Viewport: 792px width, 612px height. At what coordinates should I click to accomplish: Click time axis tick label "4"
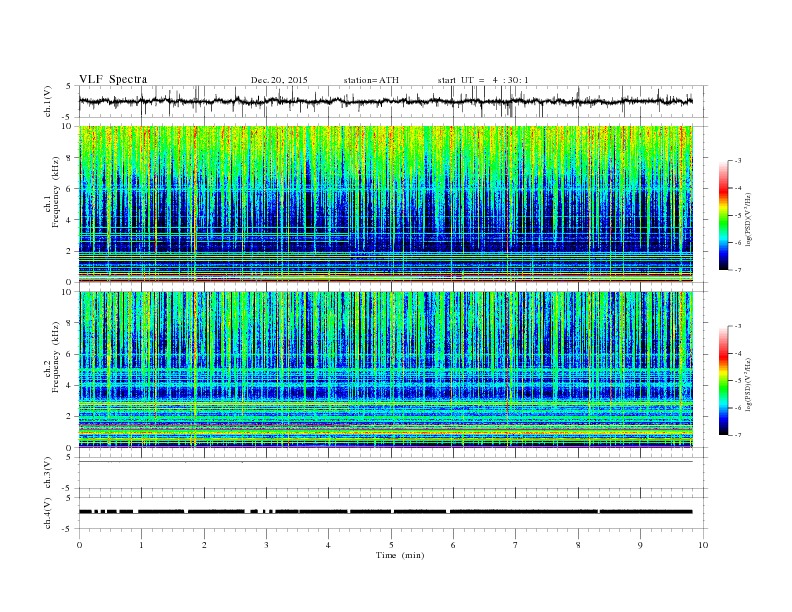tap(329, 545)
